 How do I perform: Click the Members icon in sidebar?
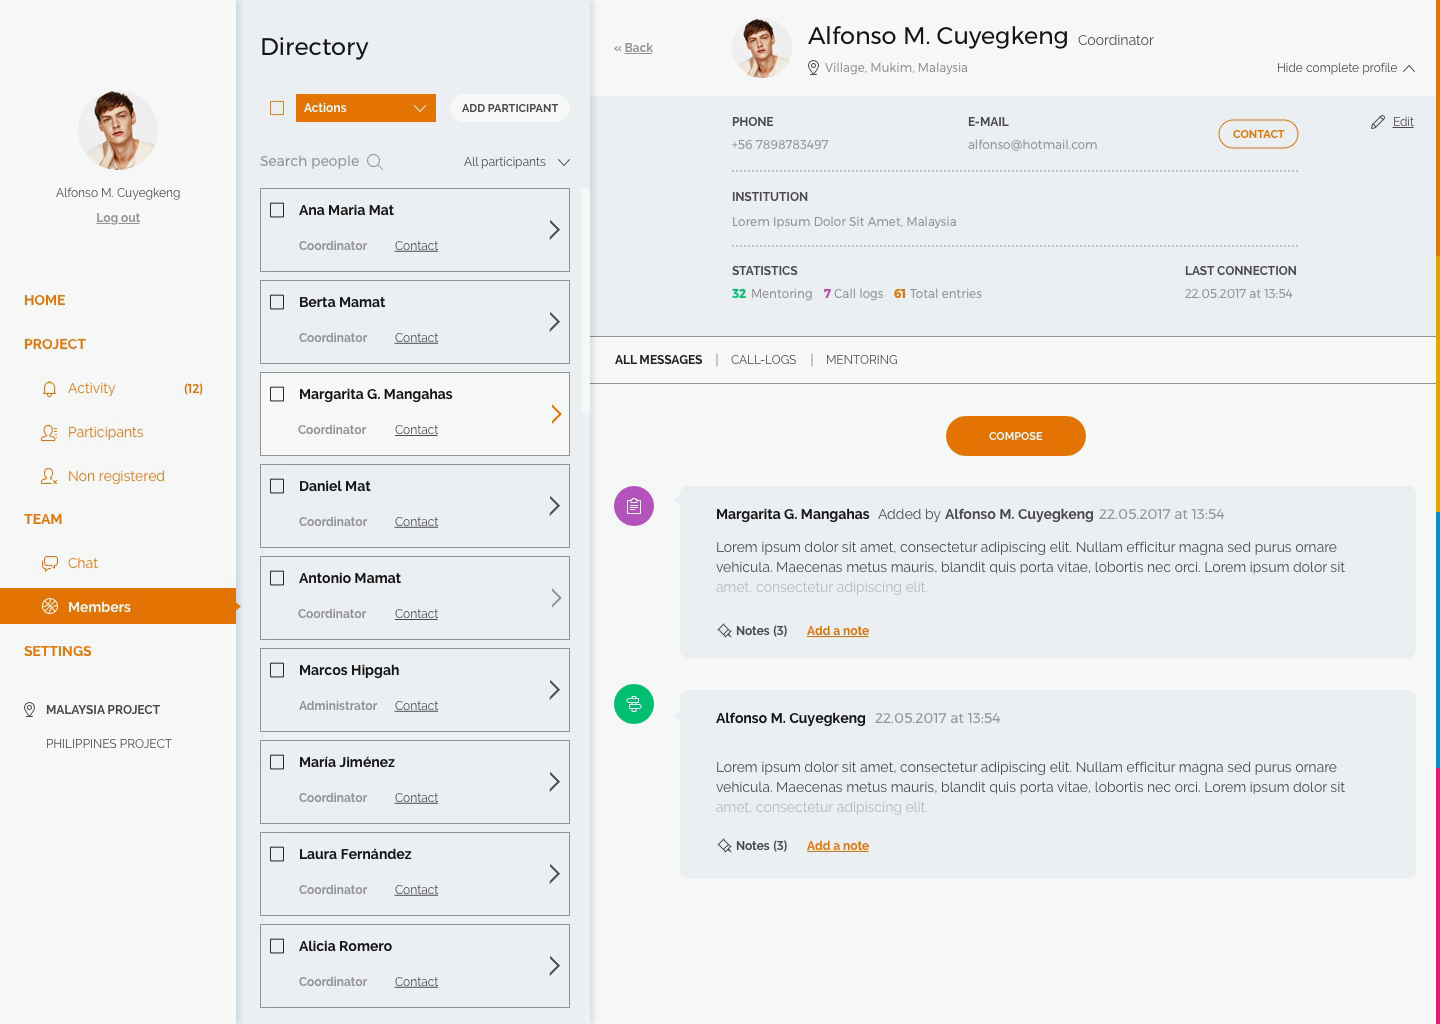pyautogui.click(x=49, y=606)
